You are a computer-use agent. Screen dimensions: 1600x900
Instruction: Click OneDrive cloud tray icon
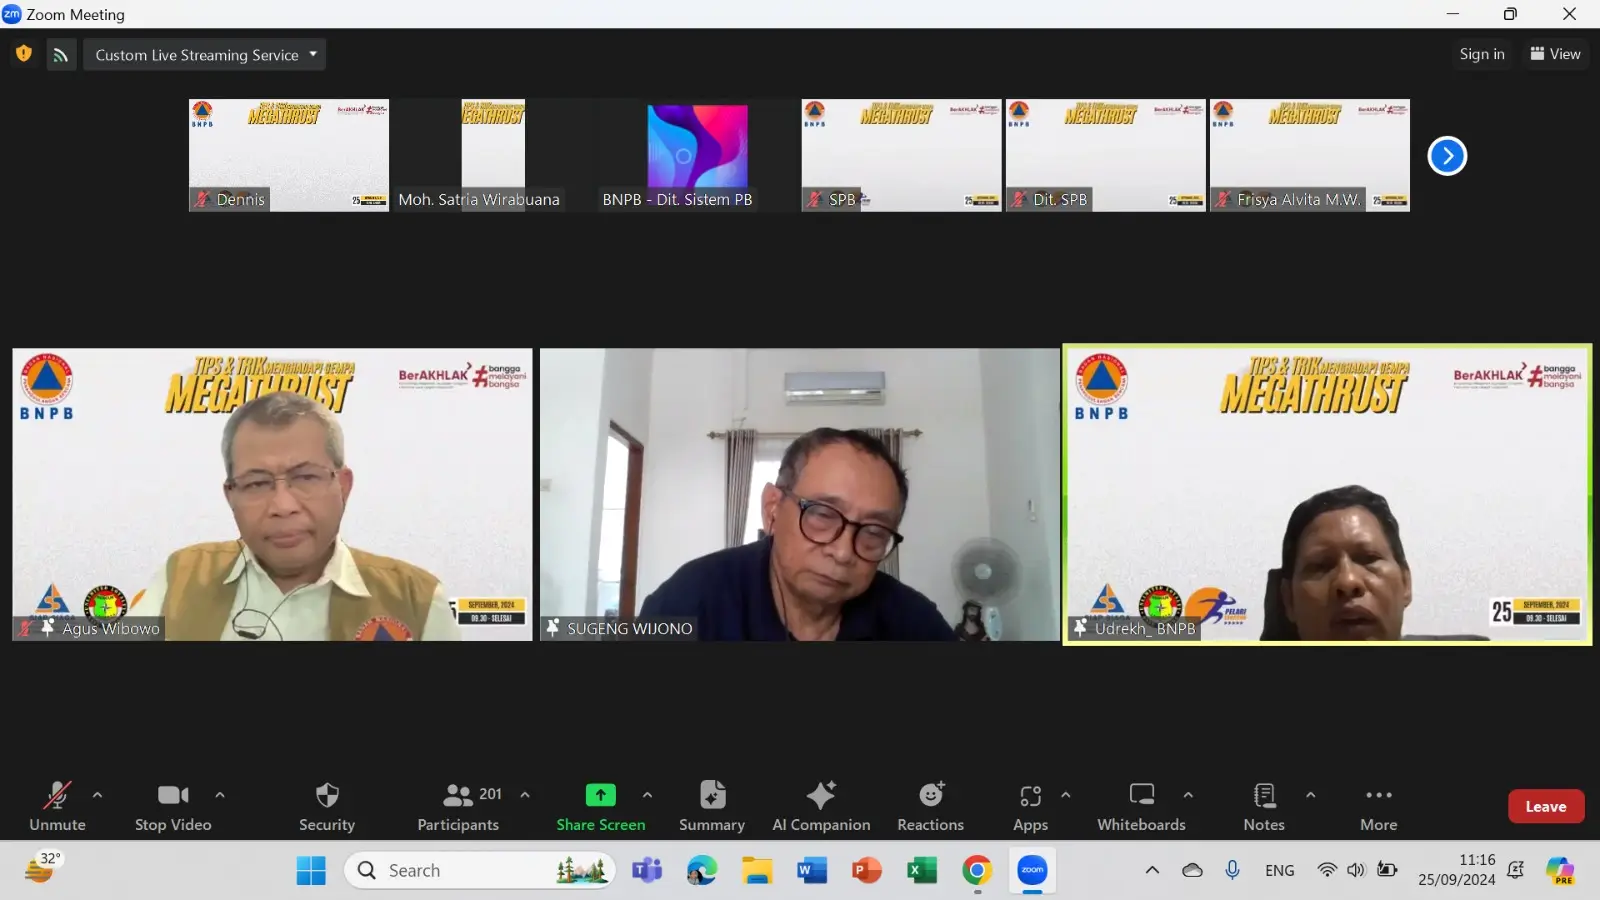(x=1192, y=870)
